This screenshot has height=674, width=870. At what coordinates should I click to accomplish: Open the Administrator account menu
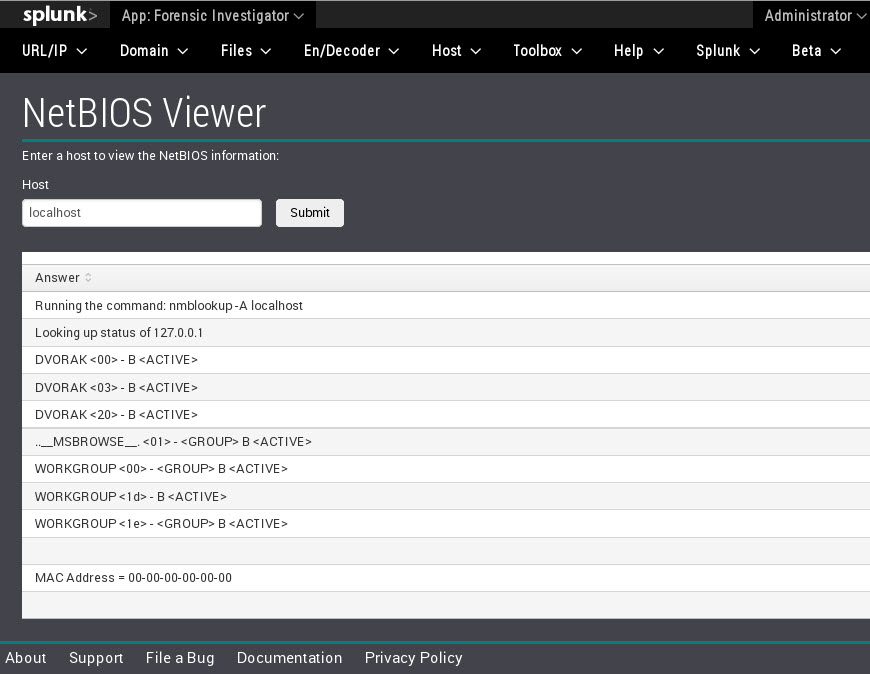(815, 16)
